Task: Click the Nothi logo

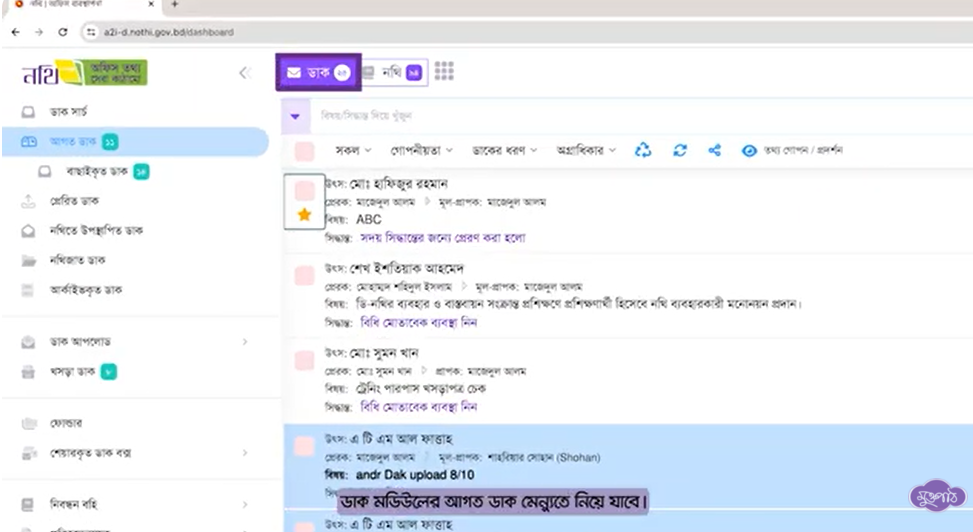Action: pyautogui.click(x=85, y=73)
